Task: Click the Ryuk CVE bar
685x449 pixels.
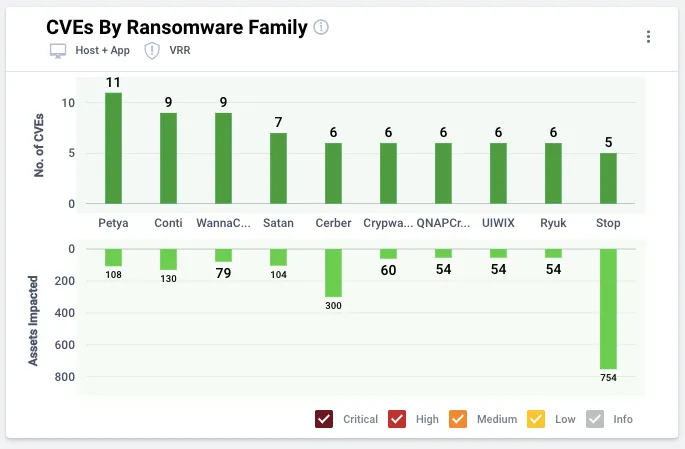Action: coord(553,173)
